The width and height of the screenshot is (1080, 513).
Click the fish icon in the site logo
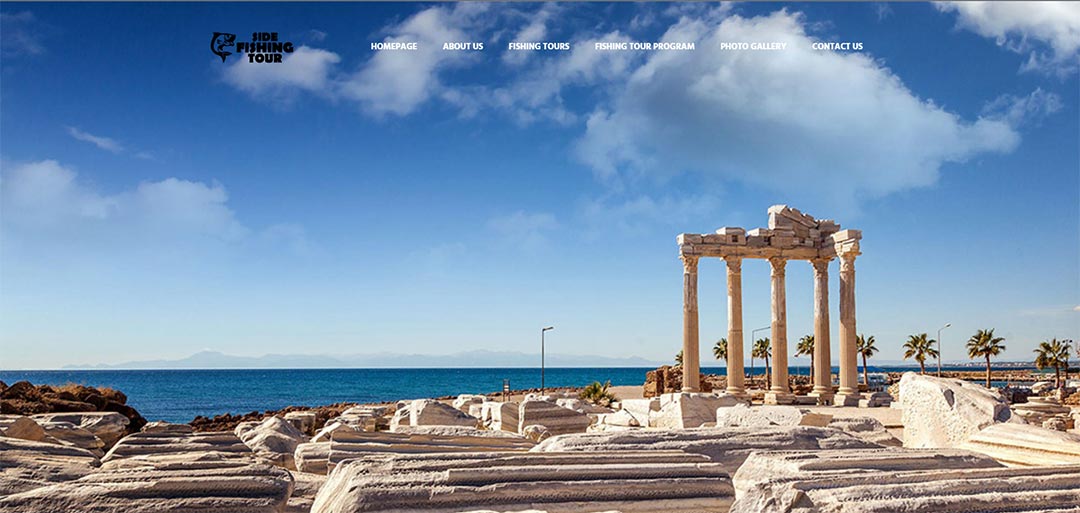[x=222, y=46]
